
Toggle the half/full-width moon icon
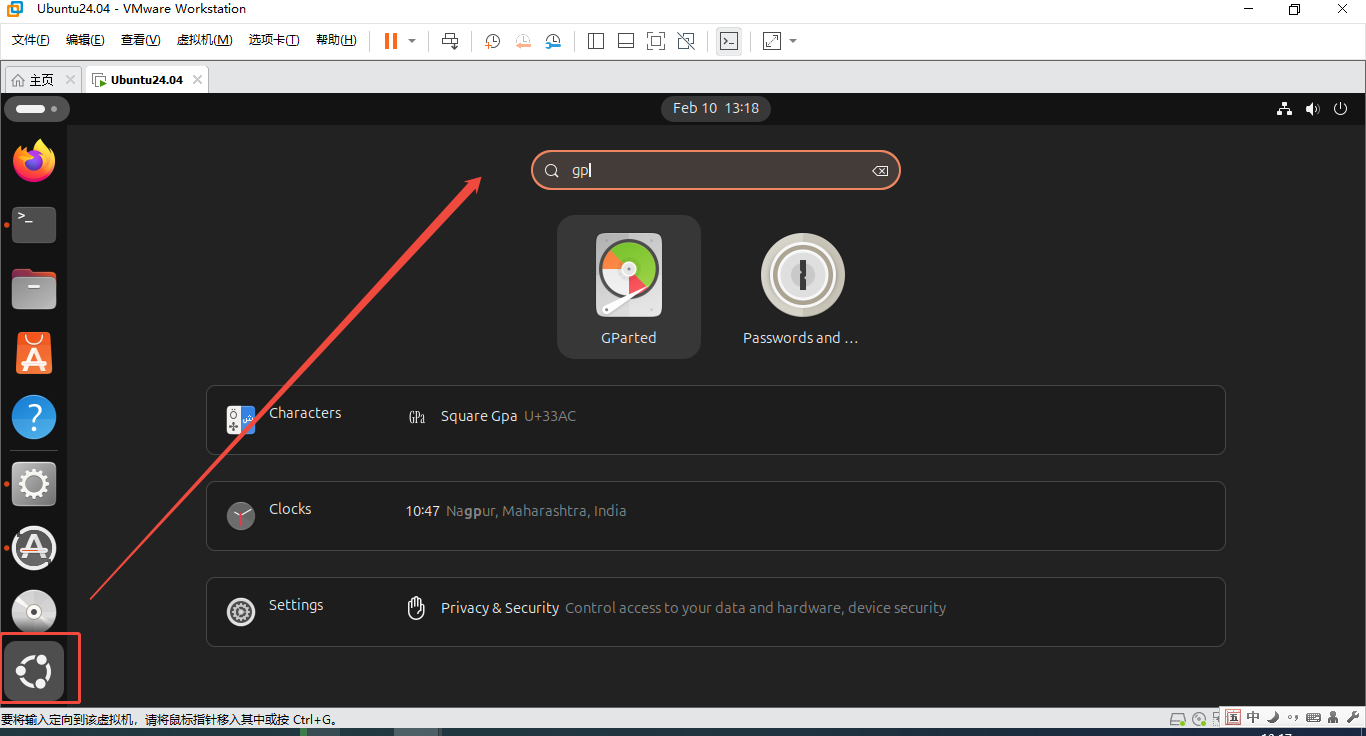pos(1273,718)
